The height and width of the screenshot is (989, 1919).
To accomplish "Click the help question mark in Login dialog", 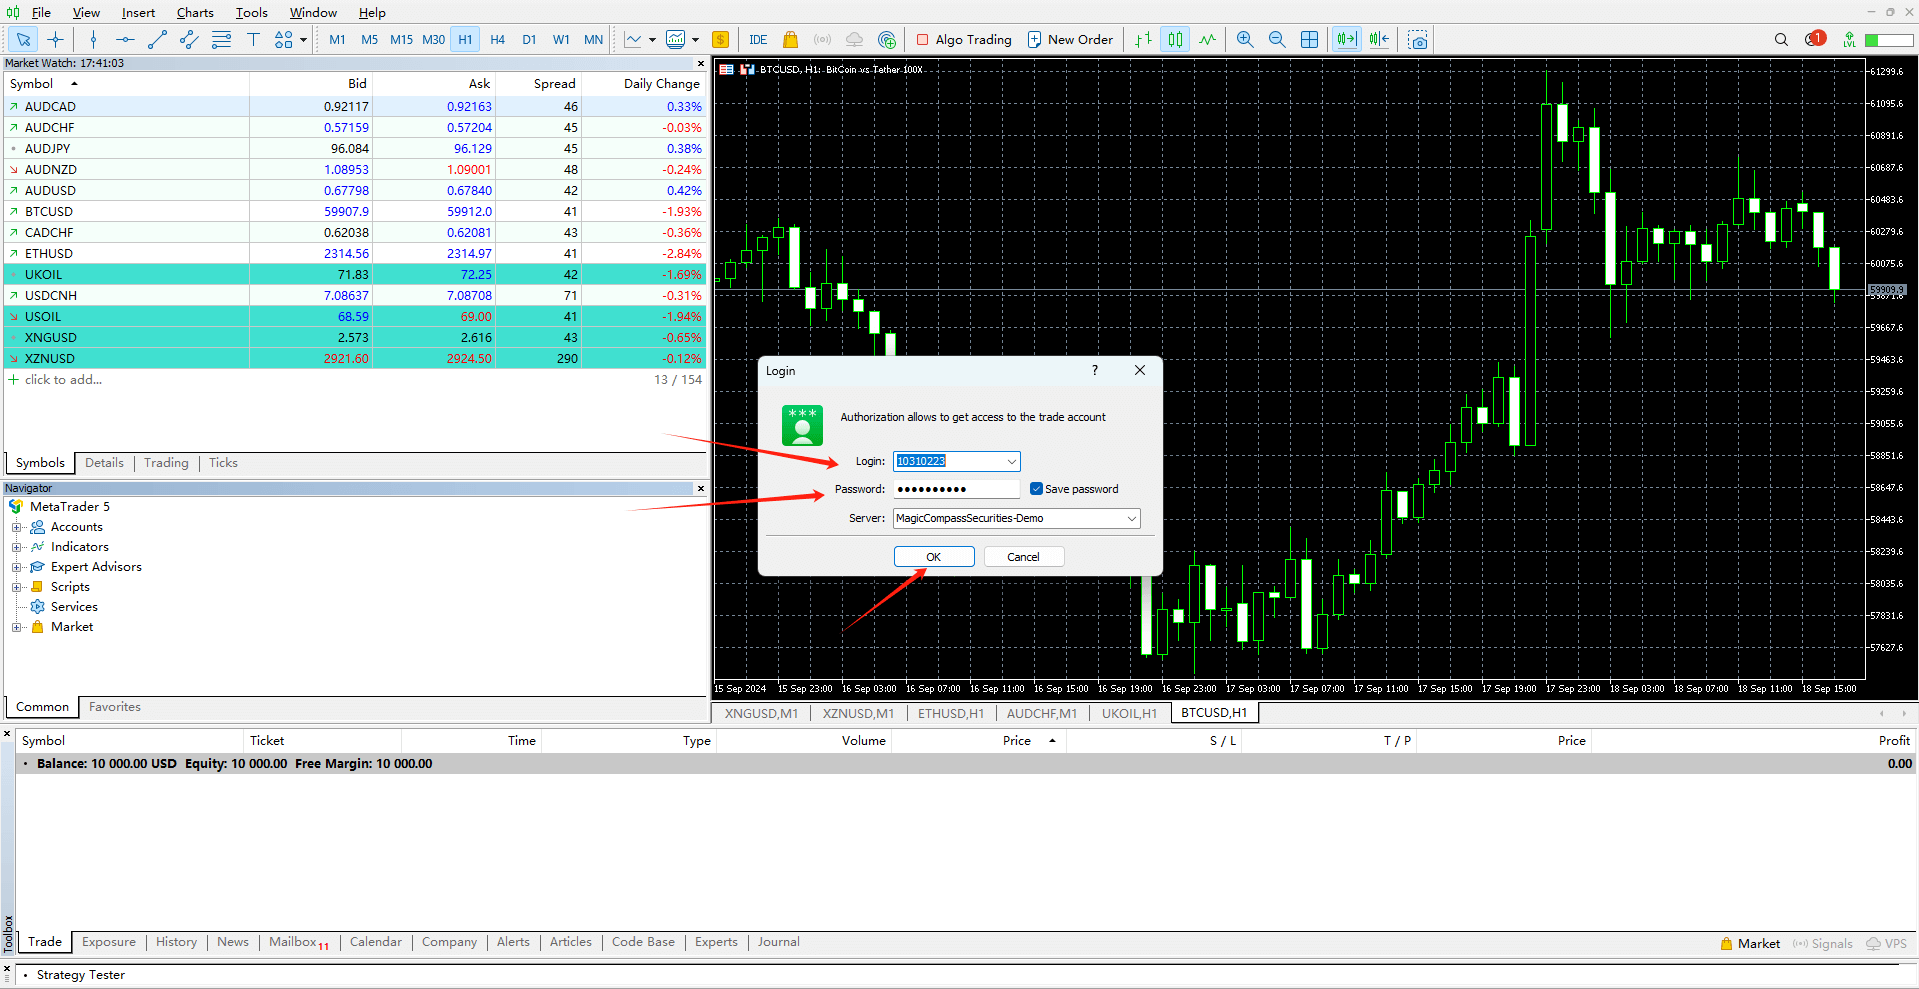I will (1095, 370).
